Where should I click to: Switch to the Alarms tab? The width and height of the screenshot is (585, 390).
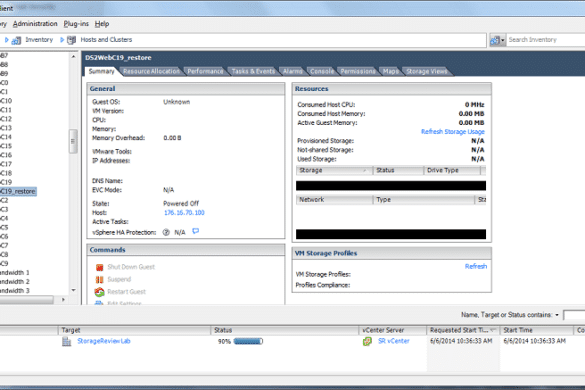coord(292,71)
